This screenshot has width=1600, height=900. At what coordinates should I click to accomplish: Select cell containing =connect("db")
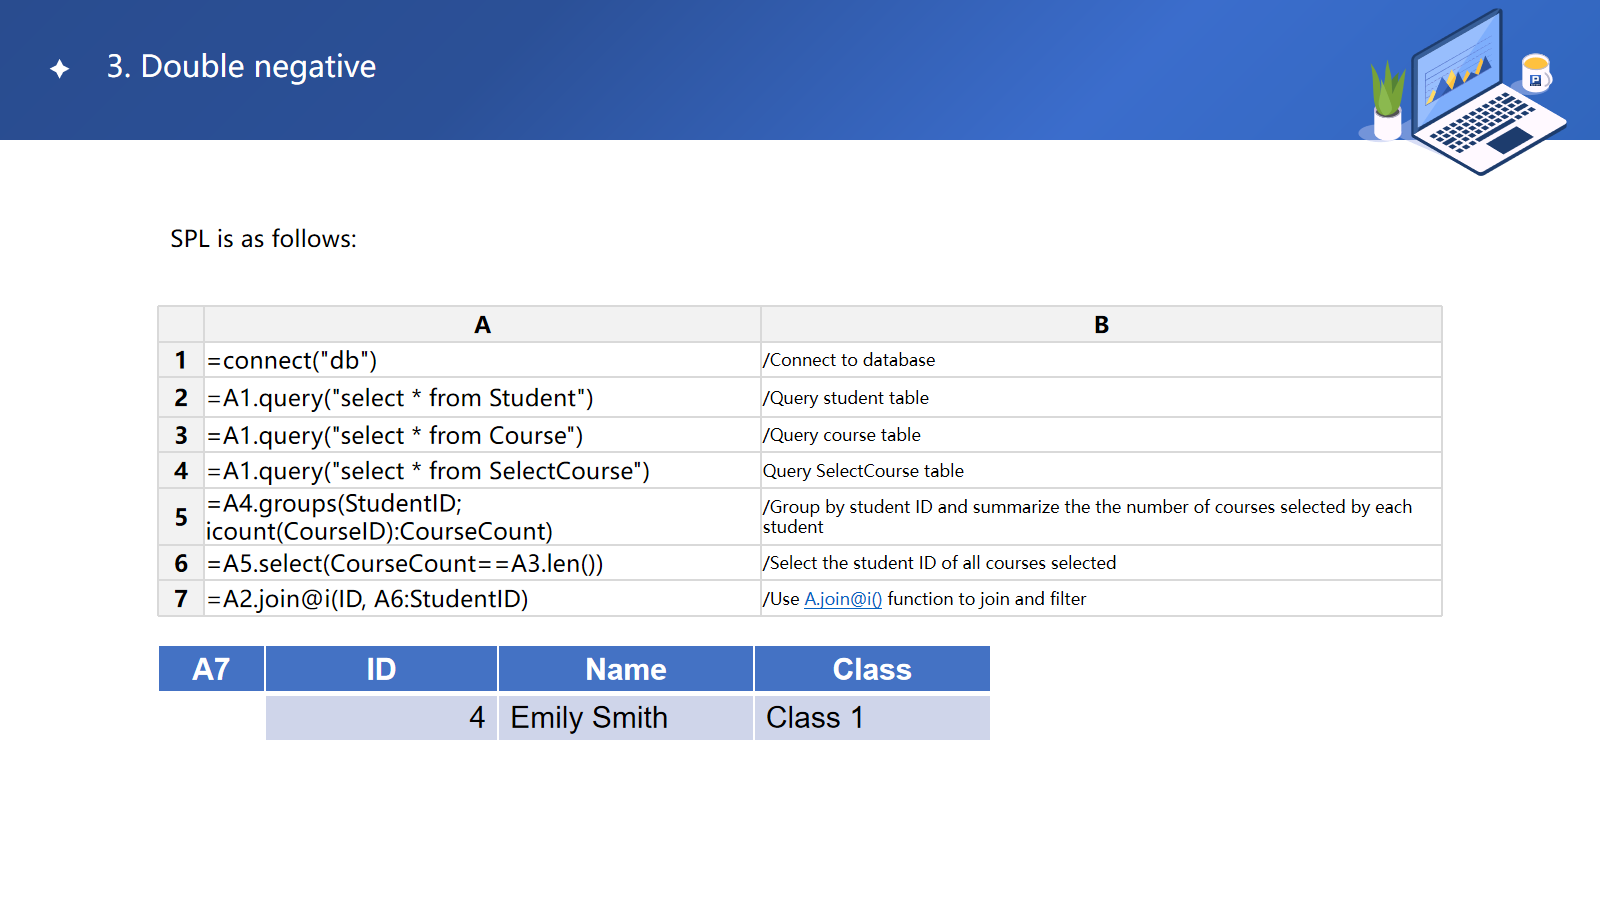pyautogui.click(x=482, y=360)
